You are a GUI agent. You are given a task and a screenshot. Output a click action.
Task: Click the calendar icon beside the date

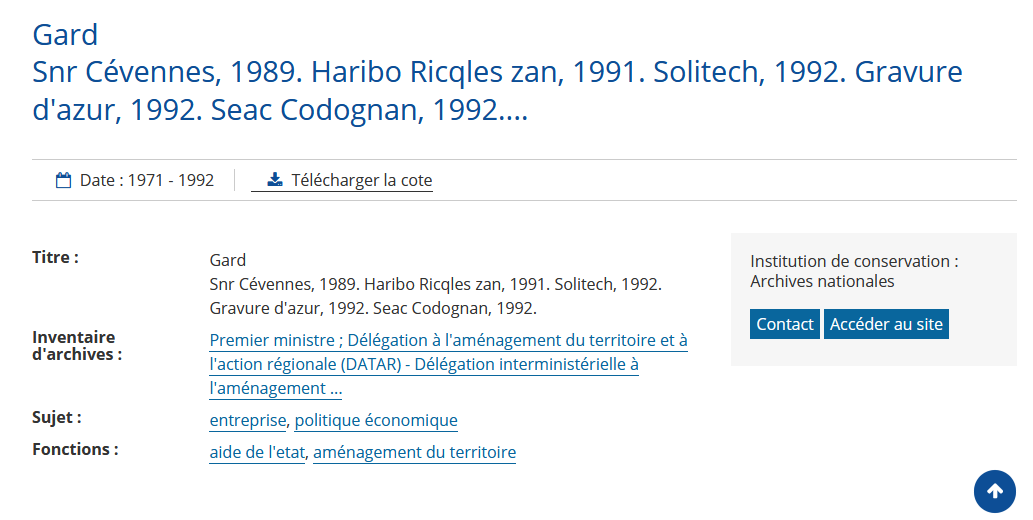(x=63, y=180)
